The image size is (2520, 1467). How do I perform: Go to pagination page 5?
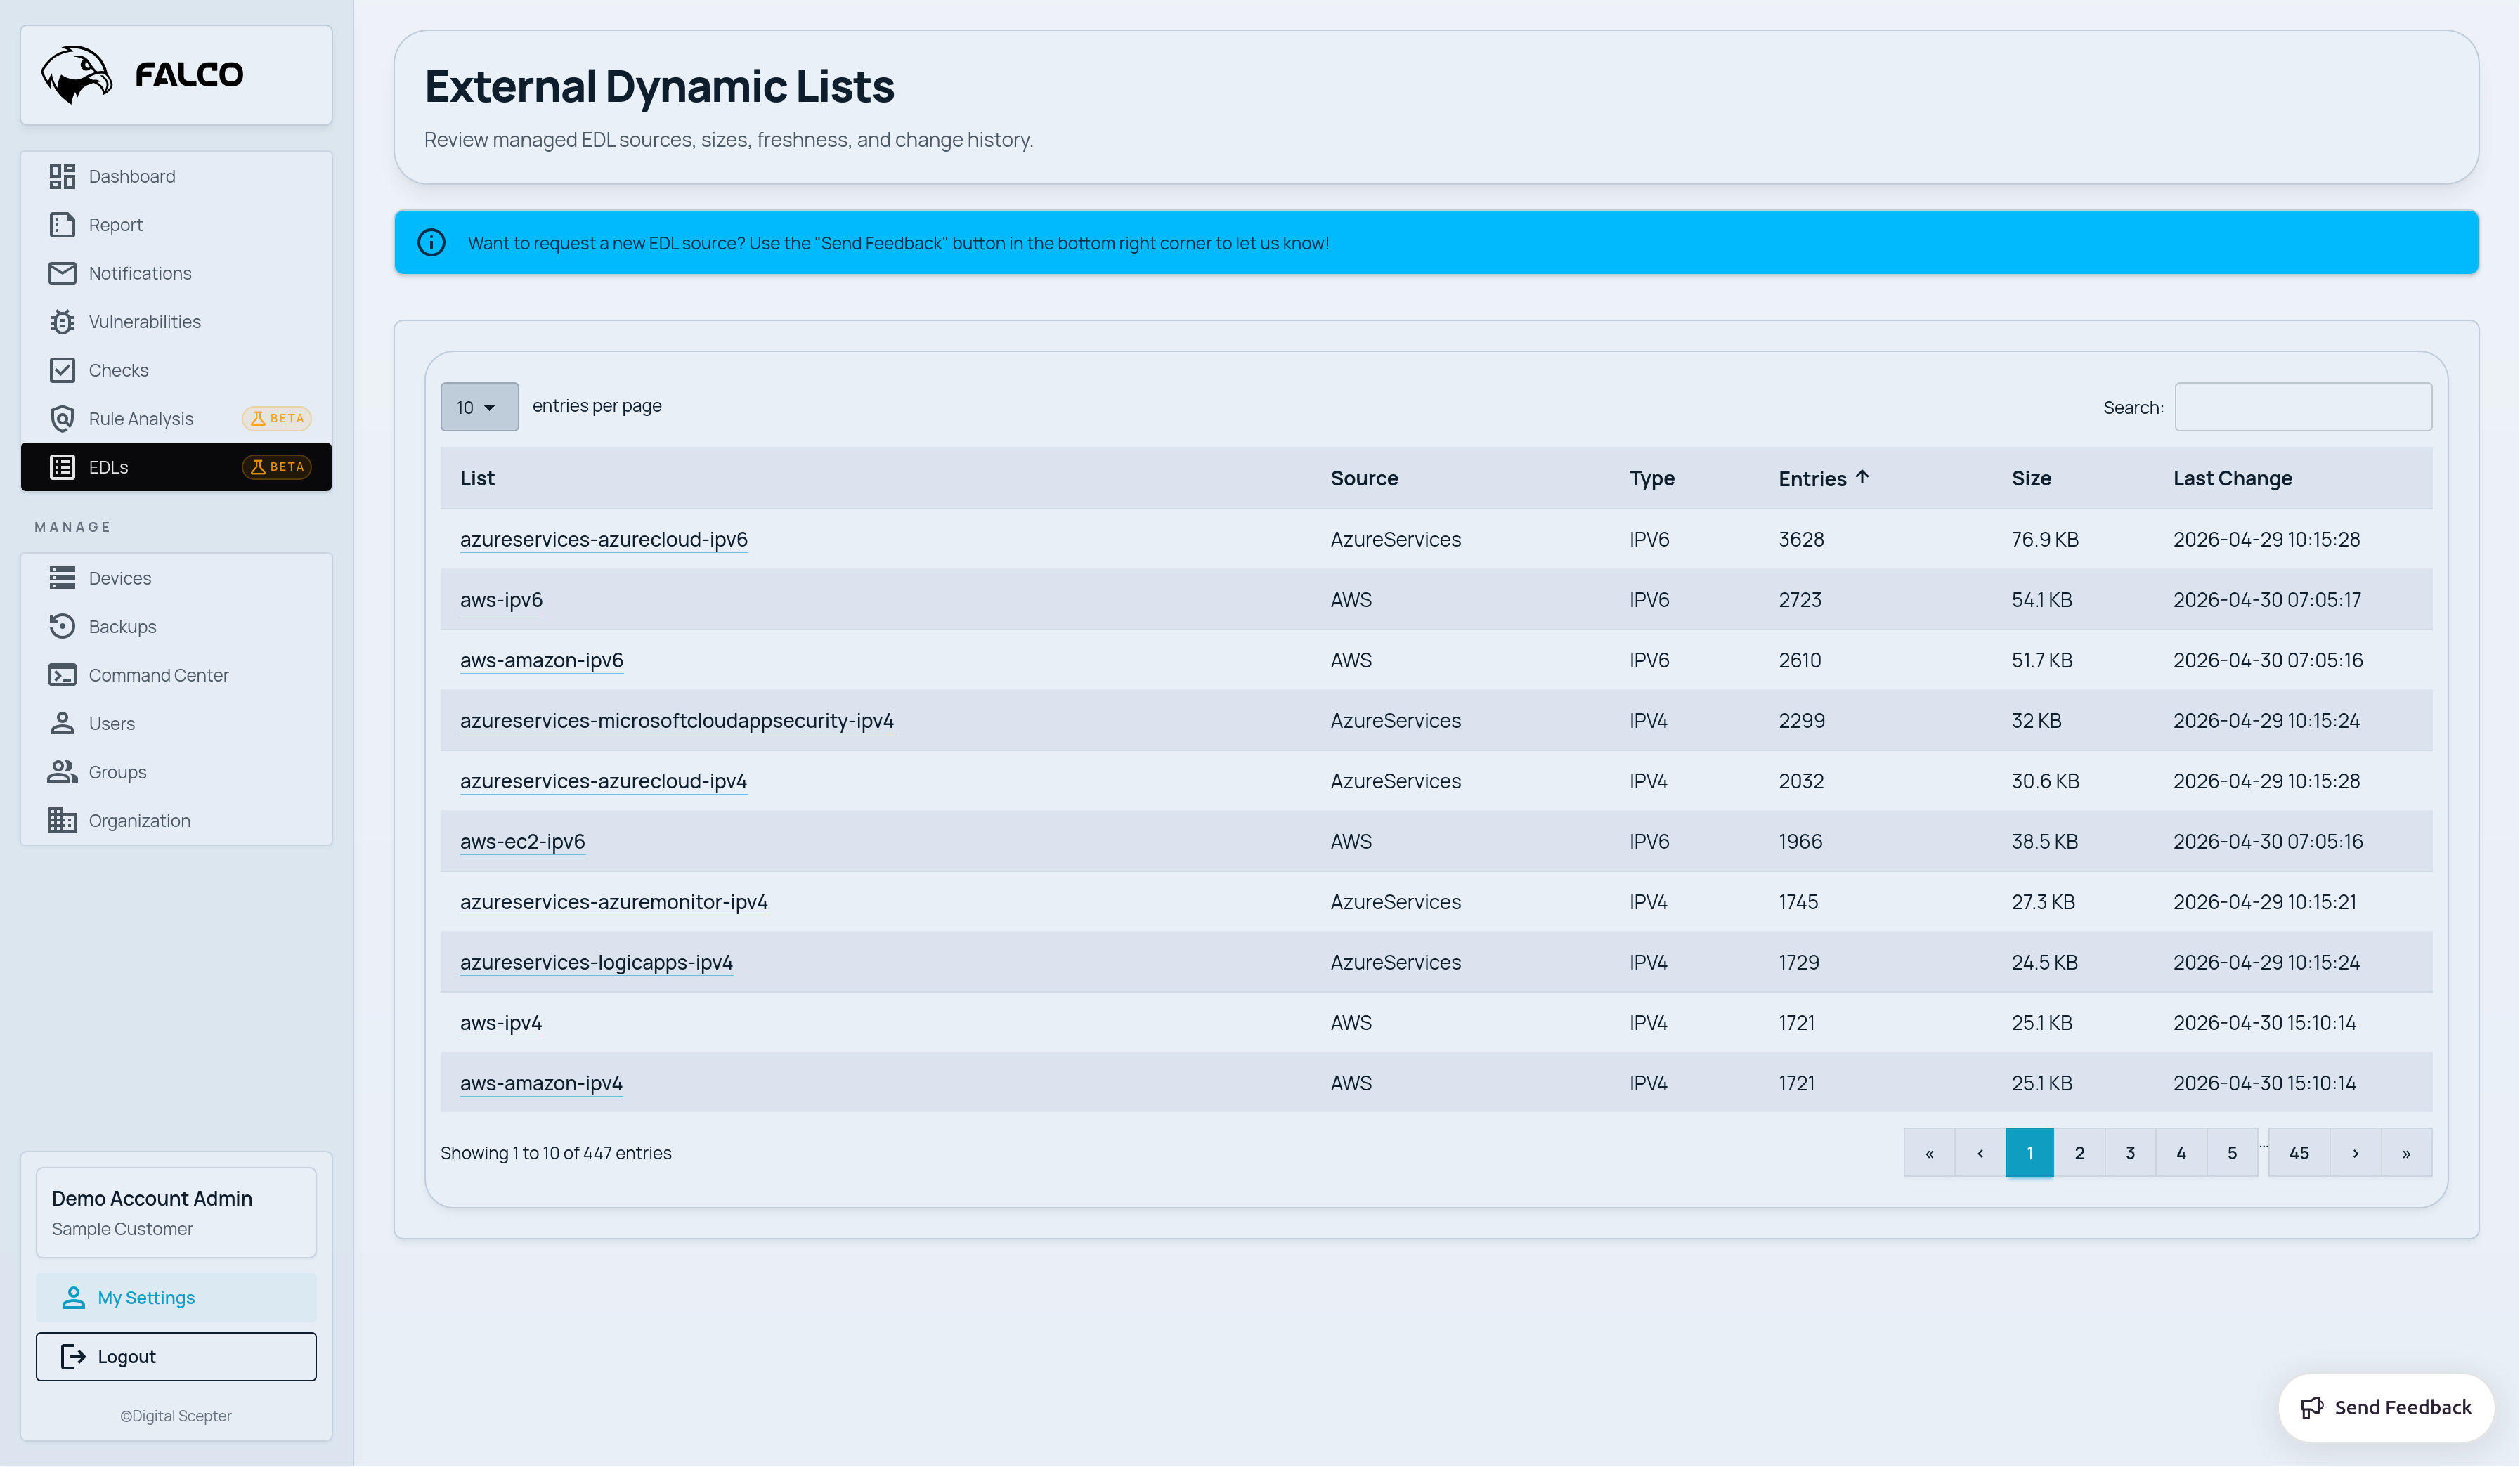(x=2232, y=1153)
